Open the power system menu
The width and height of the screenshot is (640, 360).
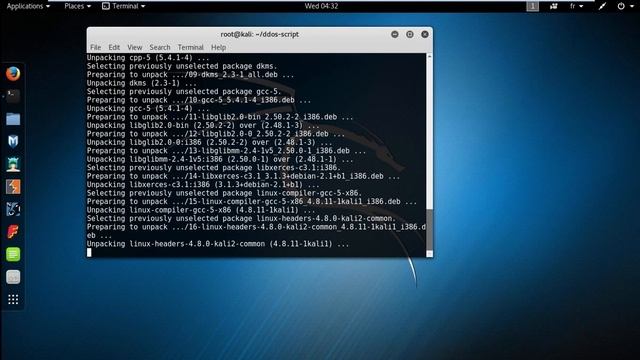click(625, 6)
